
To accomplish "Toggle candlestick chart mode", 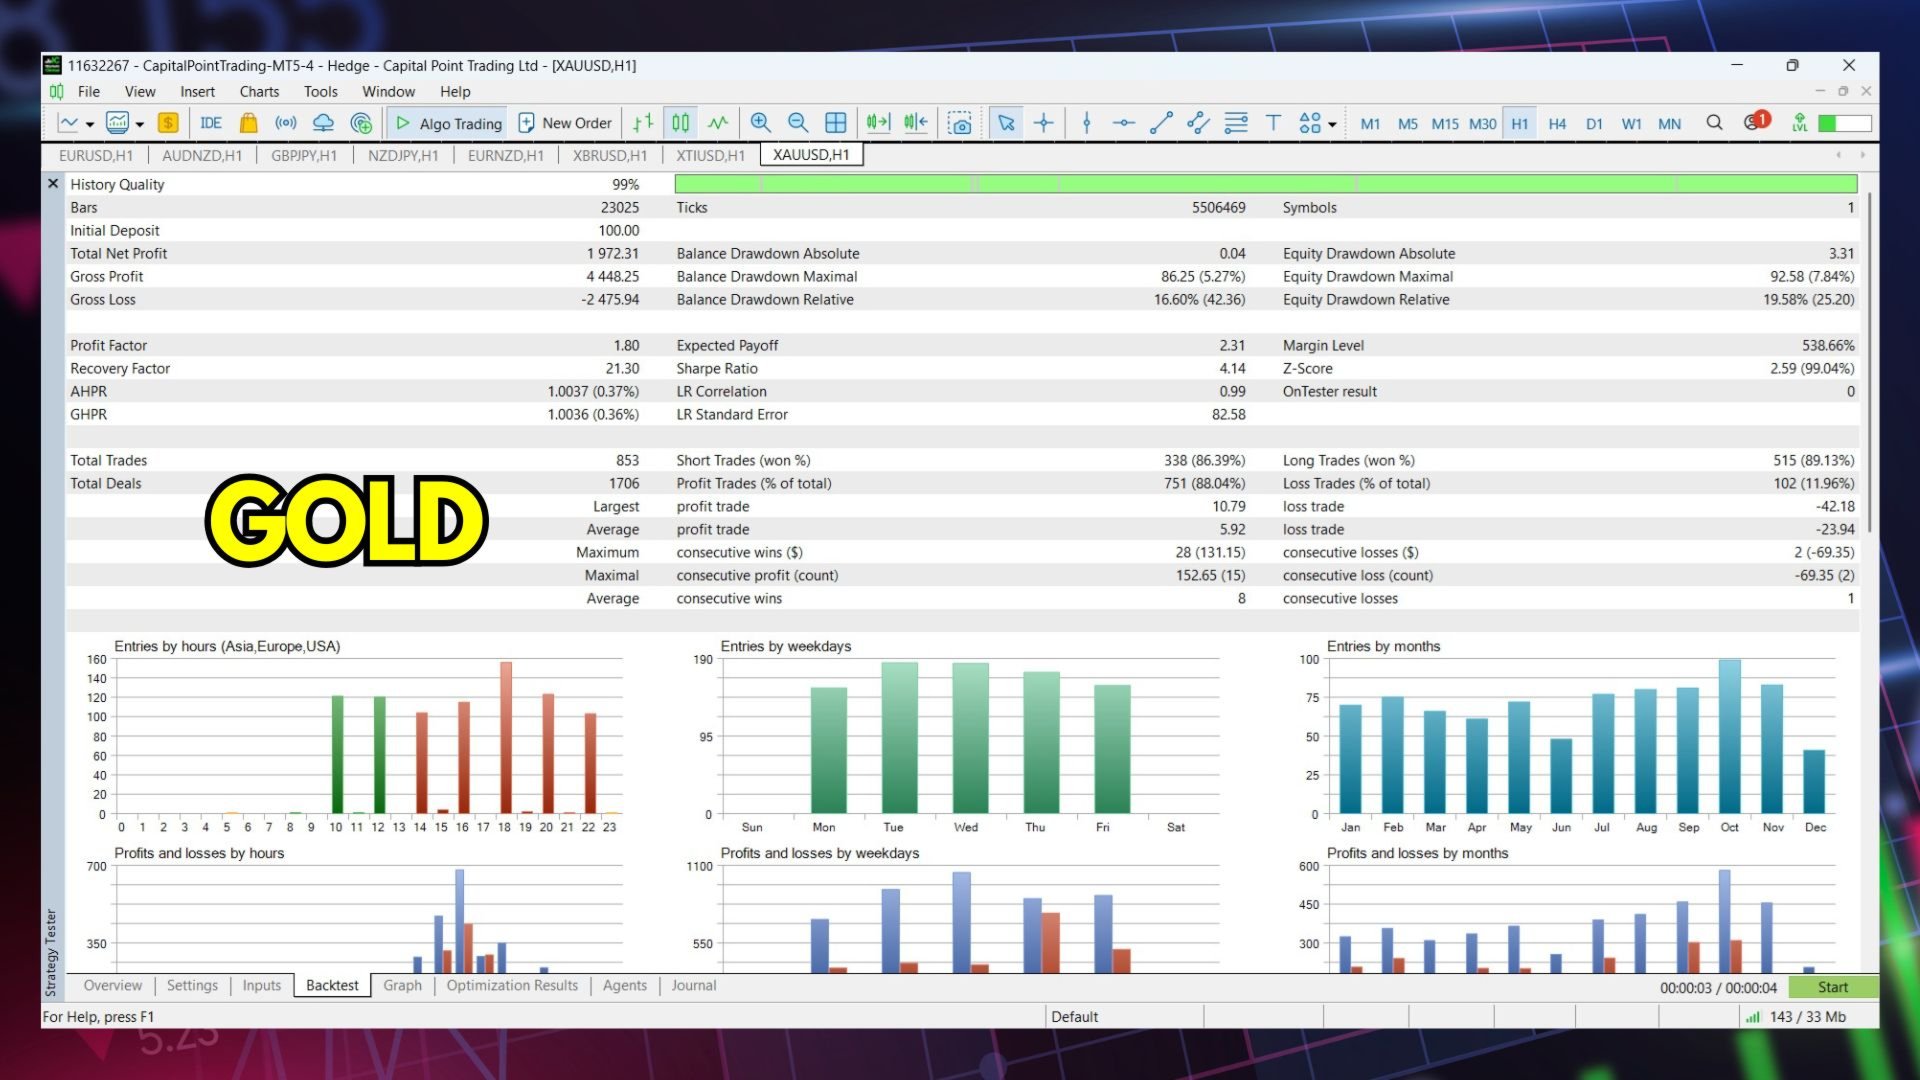I will tap(681, 123).
